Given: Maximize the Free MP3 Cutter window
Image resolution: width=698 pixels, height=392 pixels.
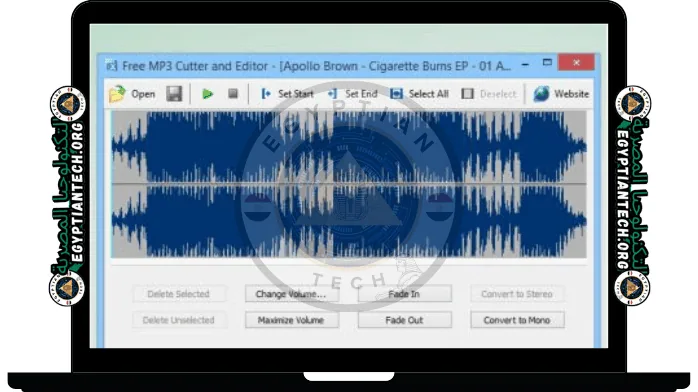Looking at the screenshot, I should click(547, 63).
